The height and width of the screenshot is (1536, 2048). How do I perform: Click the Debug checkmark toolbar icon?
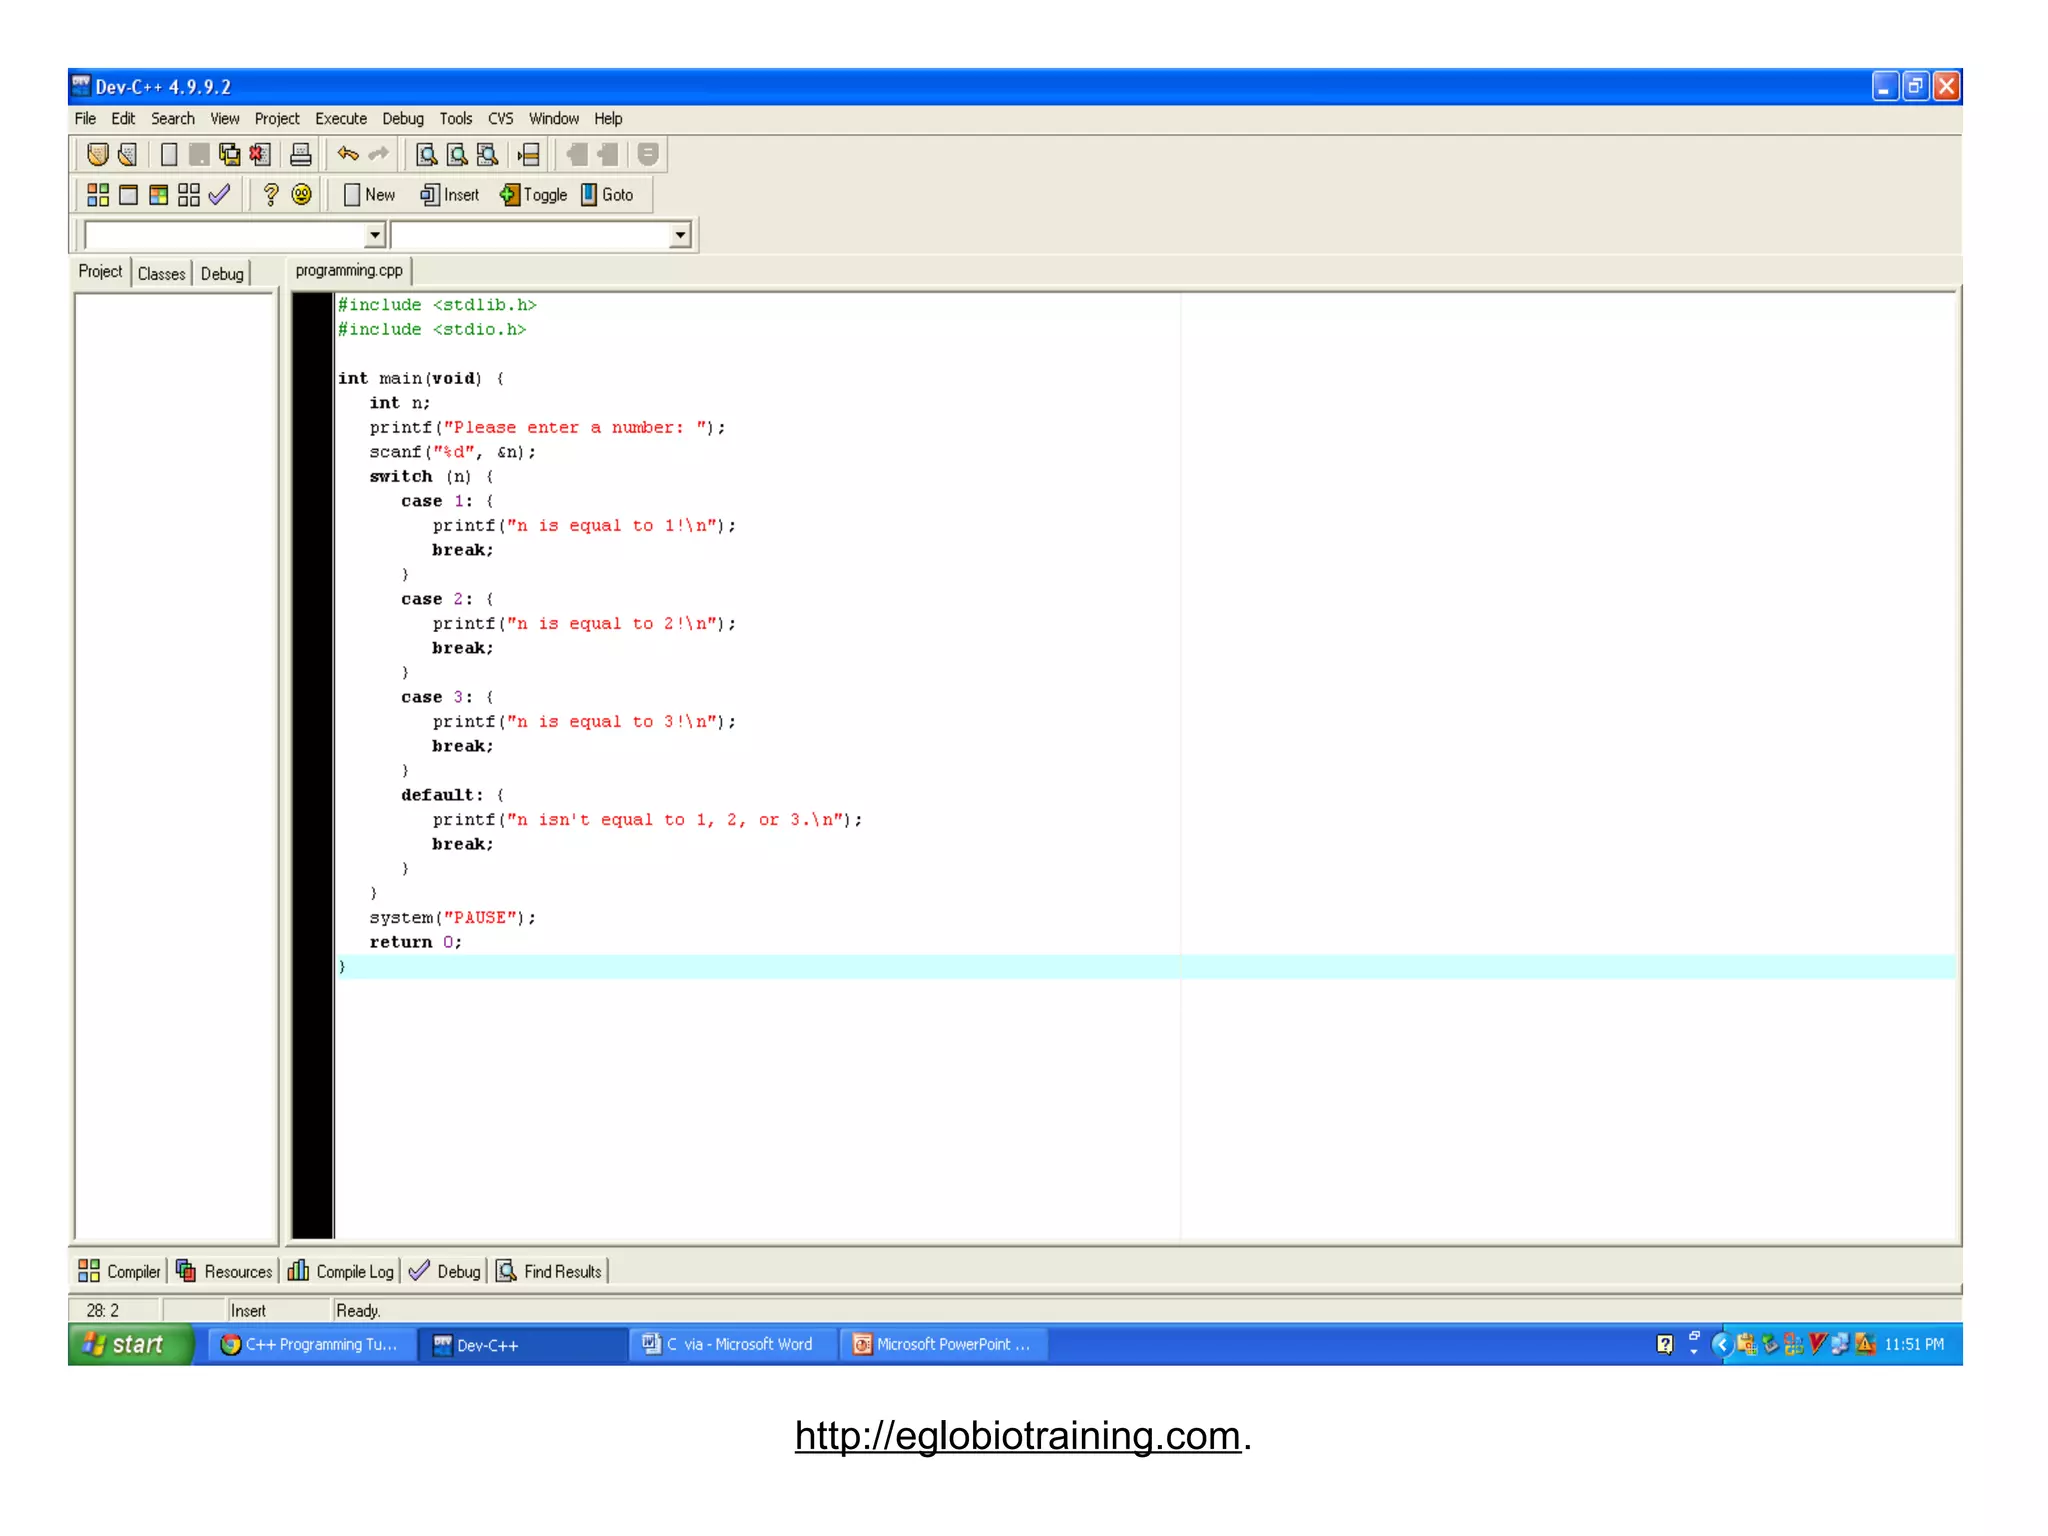(x=220, y=195)
